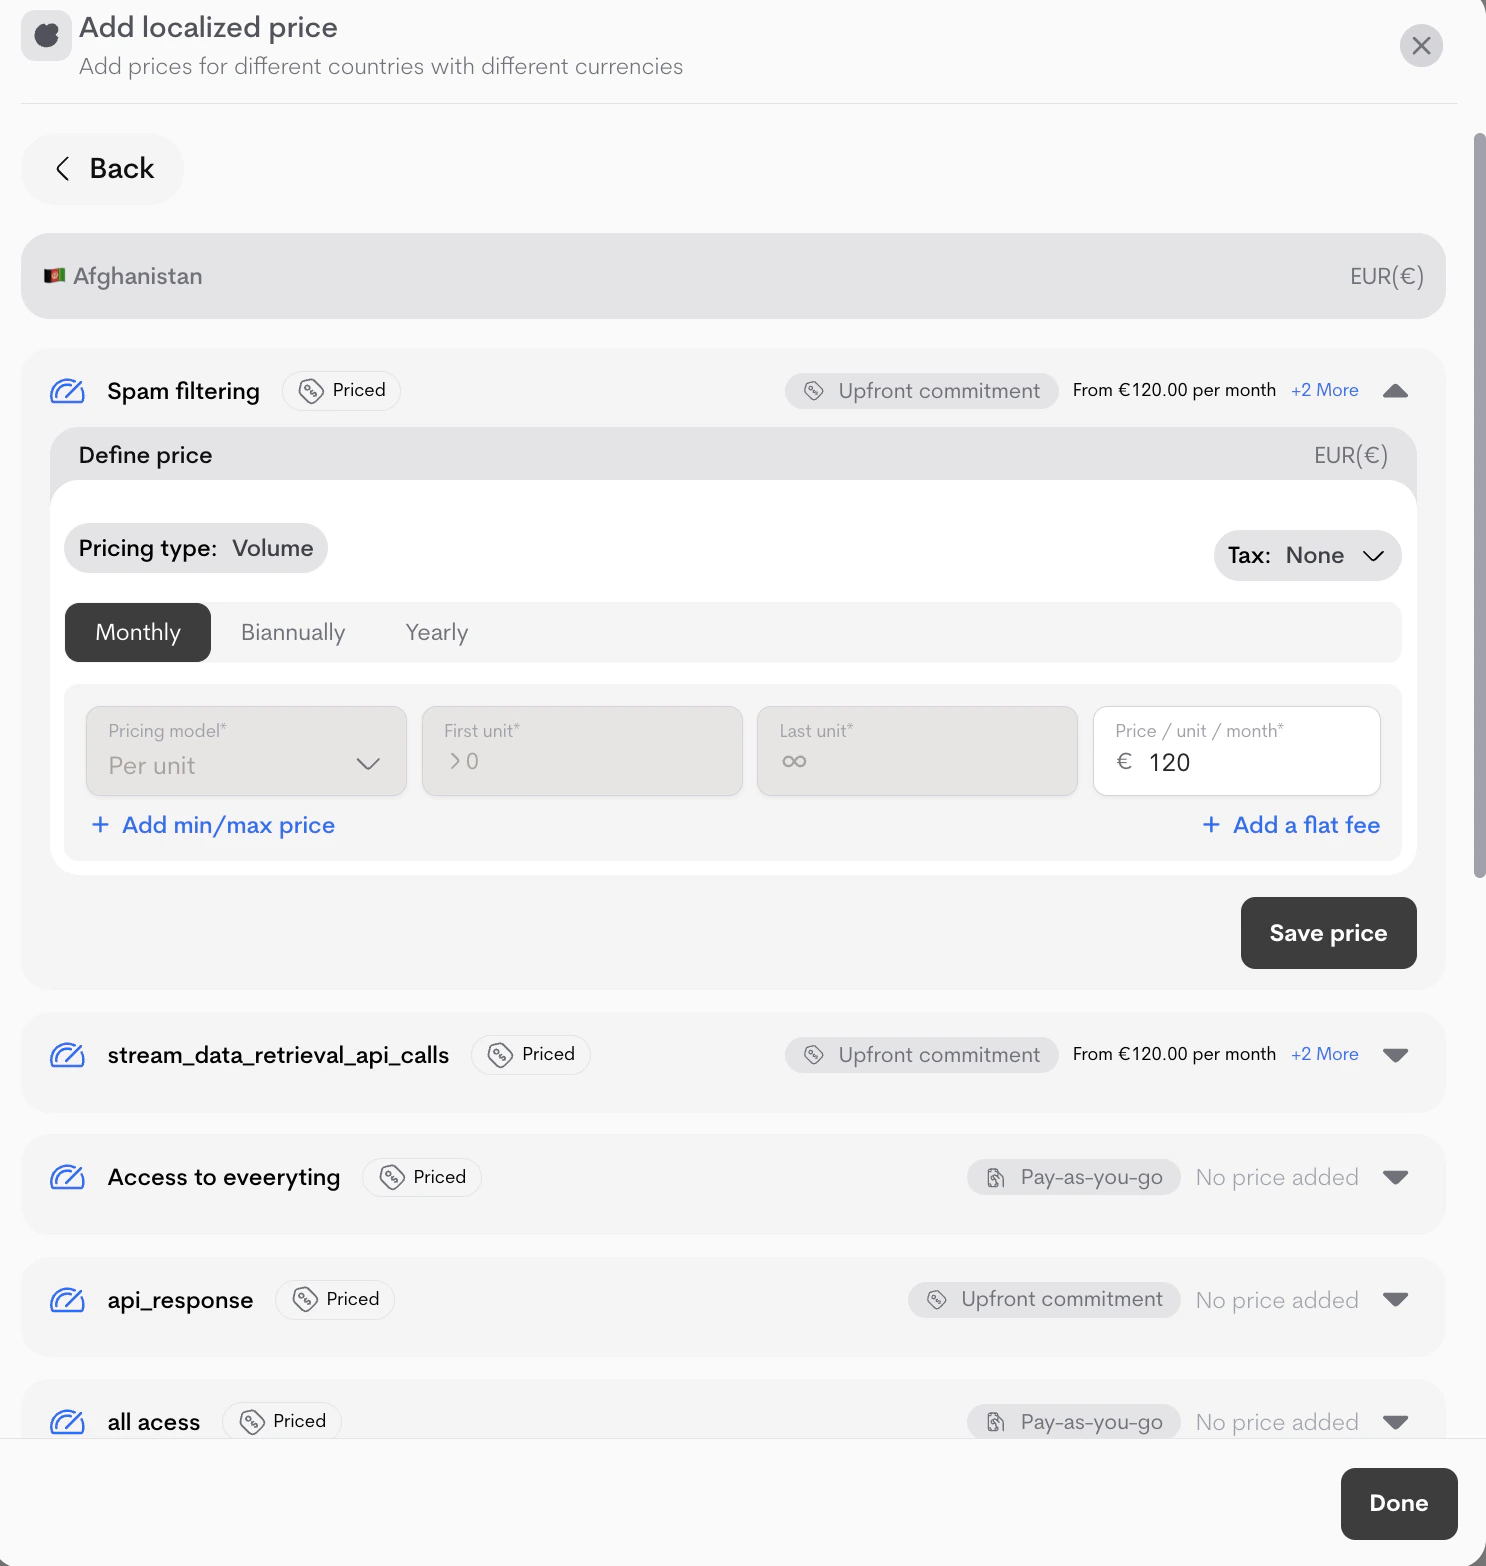Screen dimensions: 1486x1566
Task: Expand the stream_data_retrieval_api_calls row
Action: pyautogui.click(x=1395, y=1055)
